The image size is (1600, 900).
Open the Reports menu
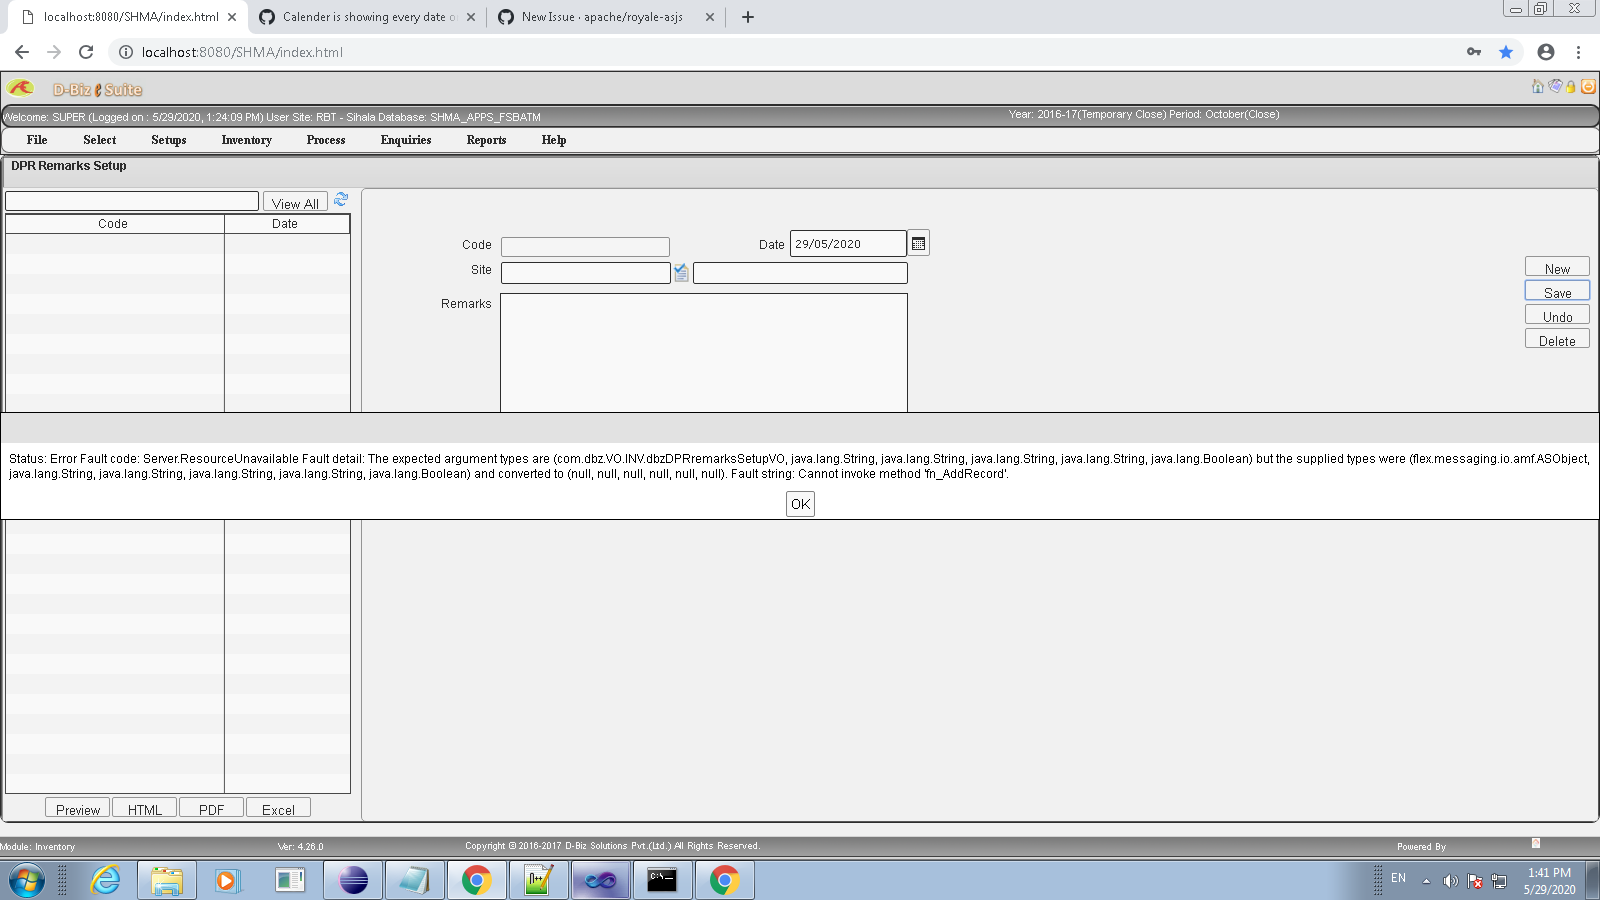pos(486,140)
